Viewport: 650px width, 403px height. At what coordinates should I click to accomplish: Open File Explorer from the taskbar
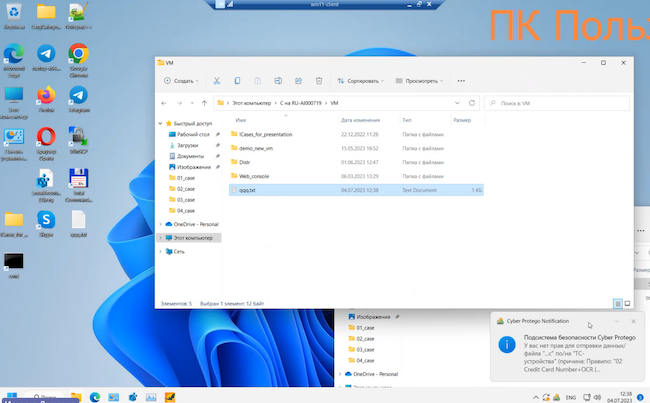tap(76, 397)
